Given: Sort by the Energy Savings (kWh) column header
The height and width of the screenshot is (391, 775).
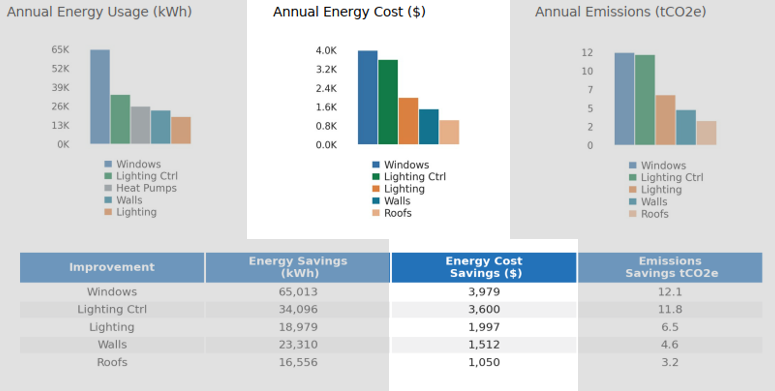Looking at the screenshot, I should 298,267.
